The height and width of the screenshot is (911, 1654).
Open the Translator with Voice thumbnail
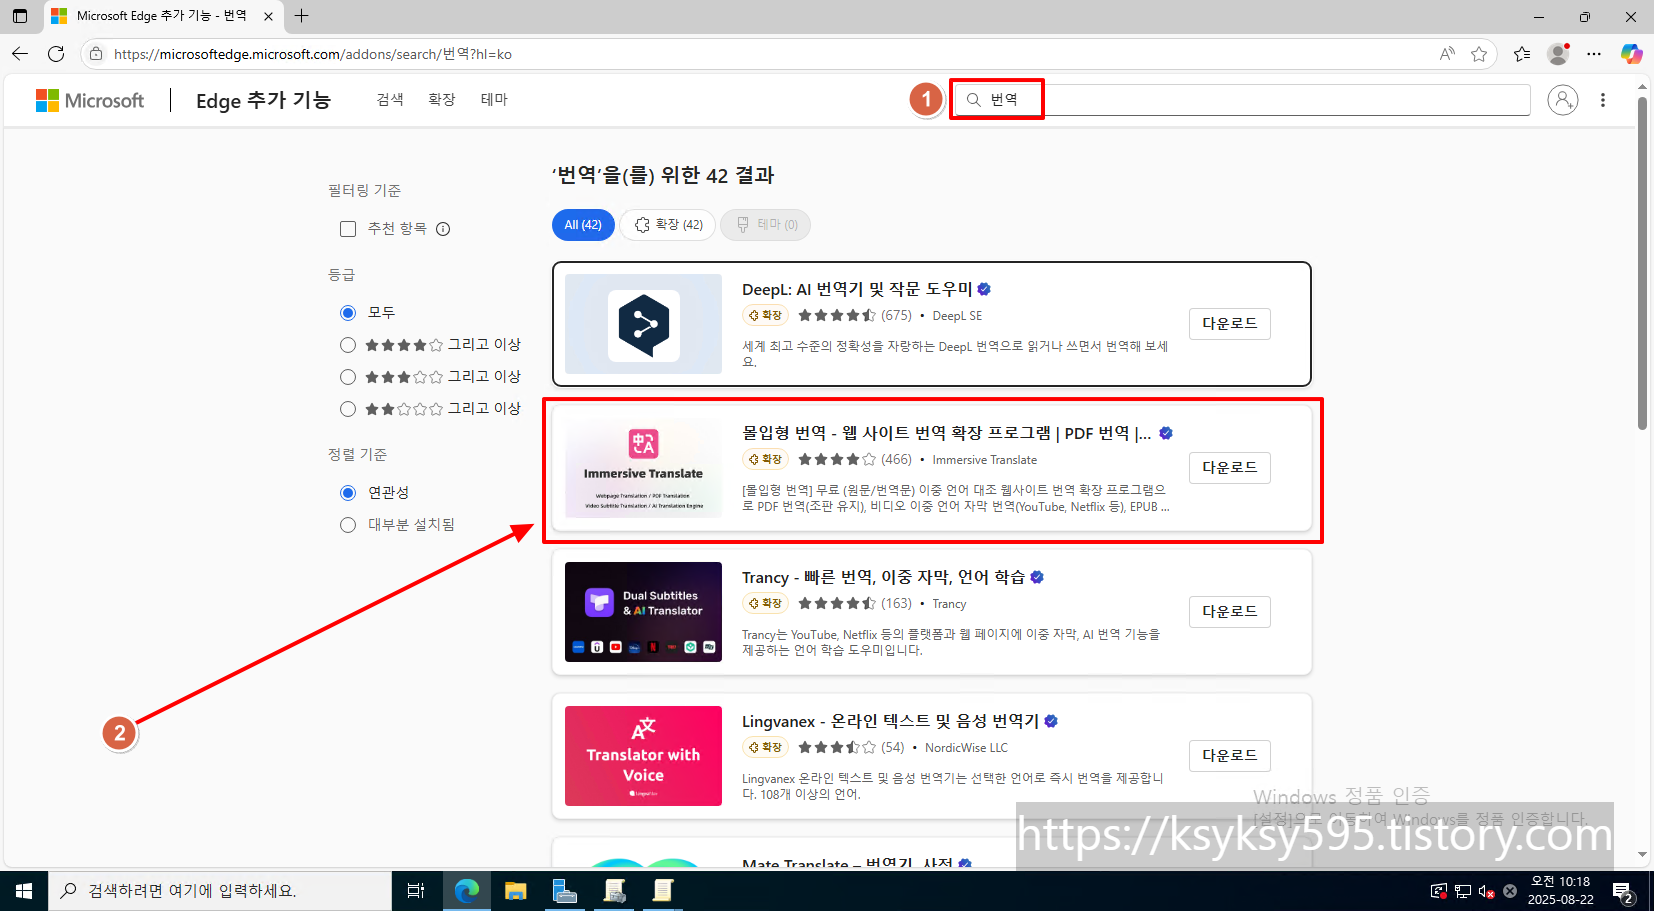[643, 756]
